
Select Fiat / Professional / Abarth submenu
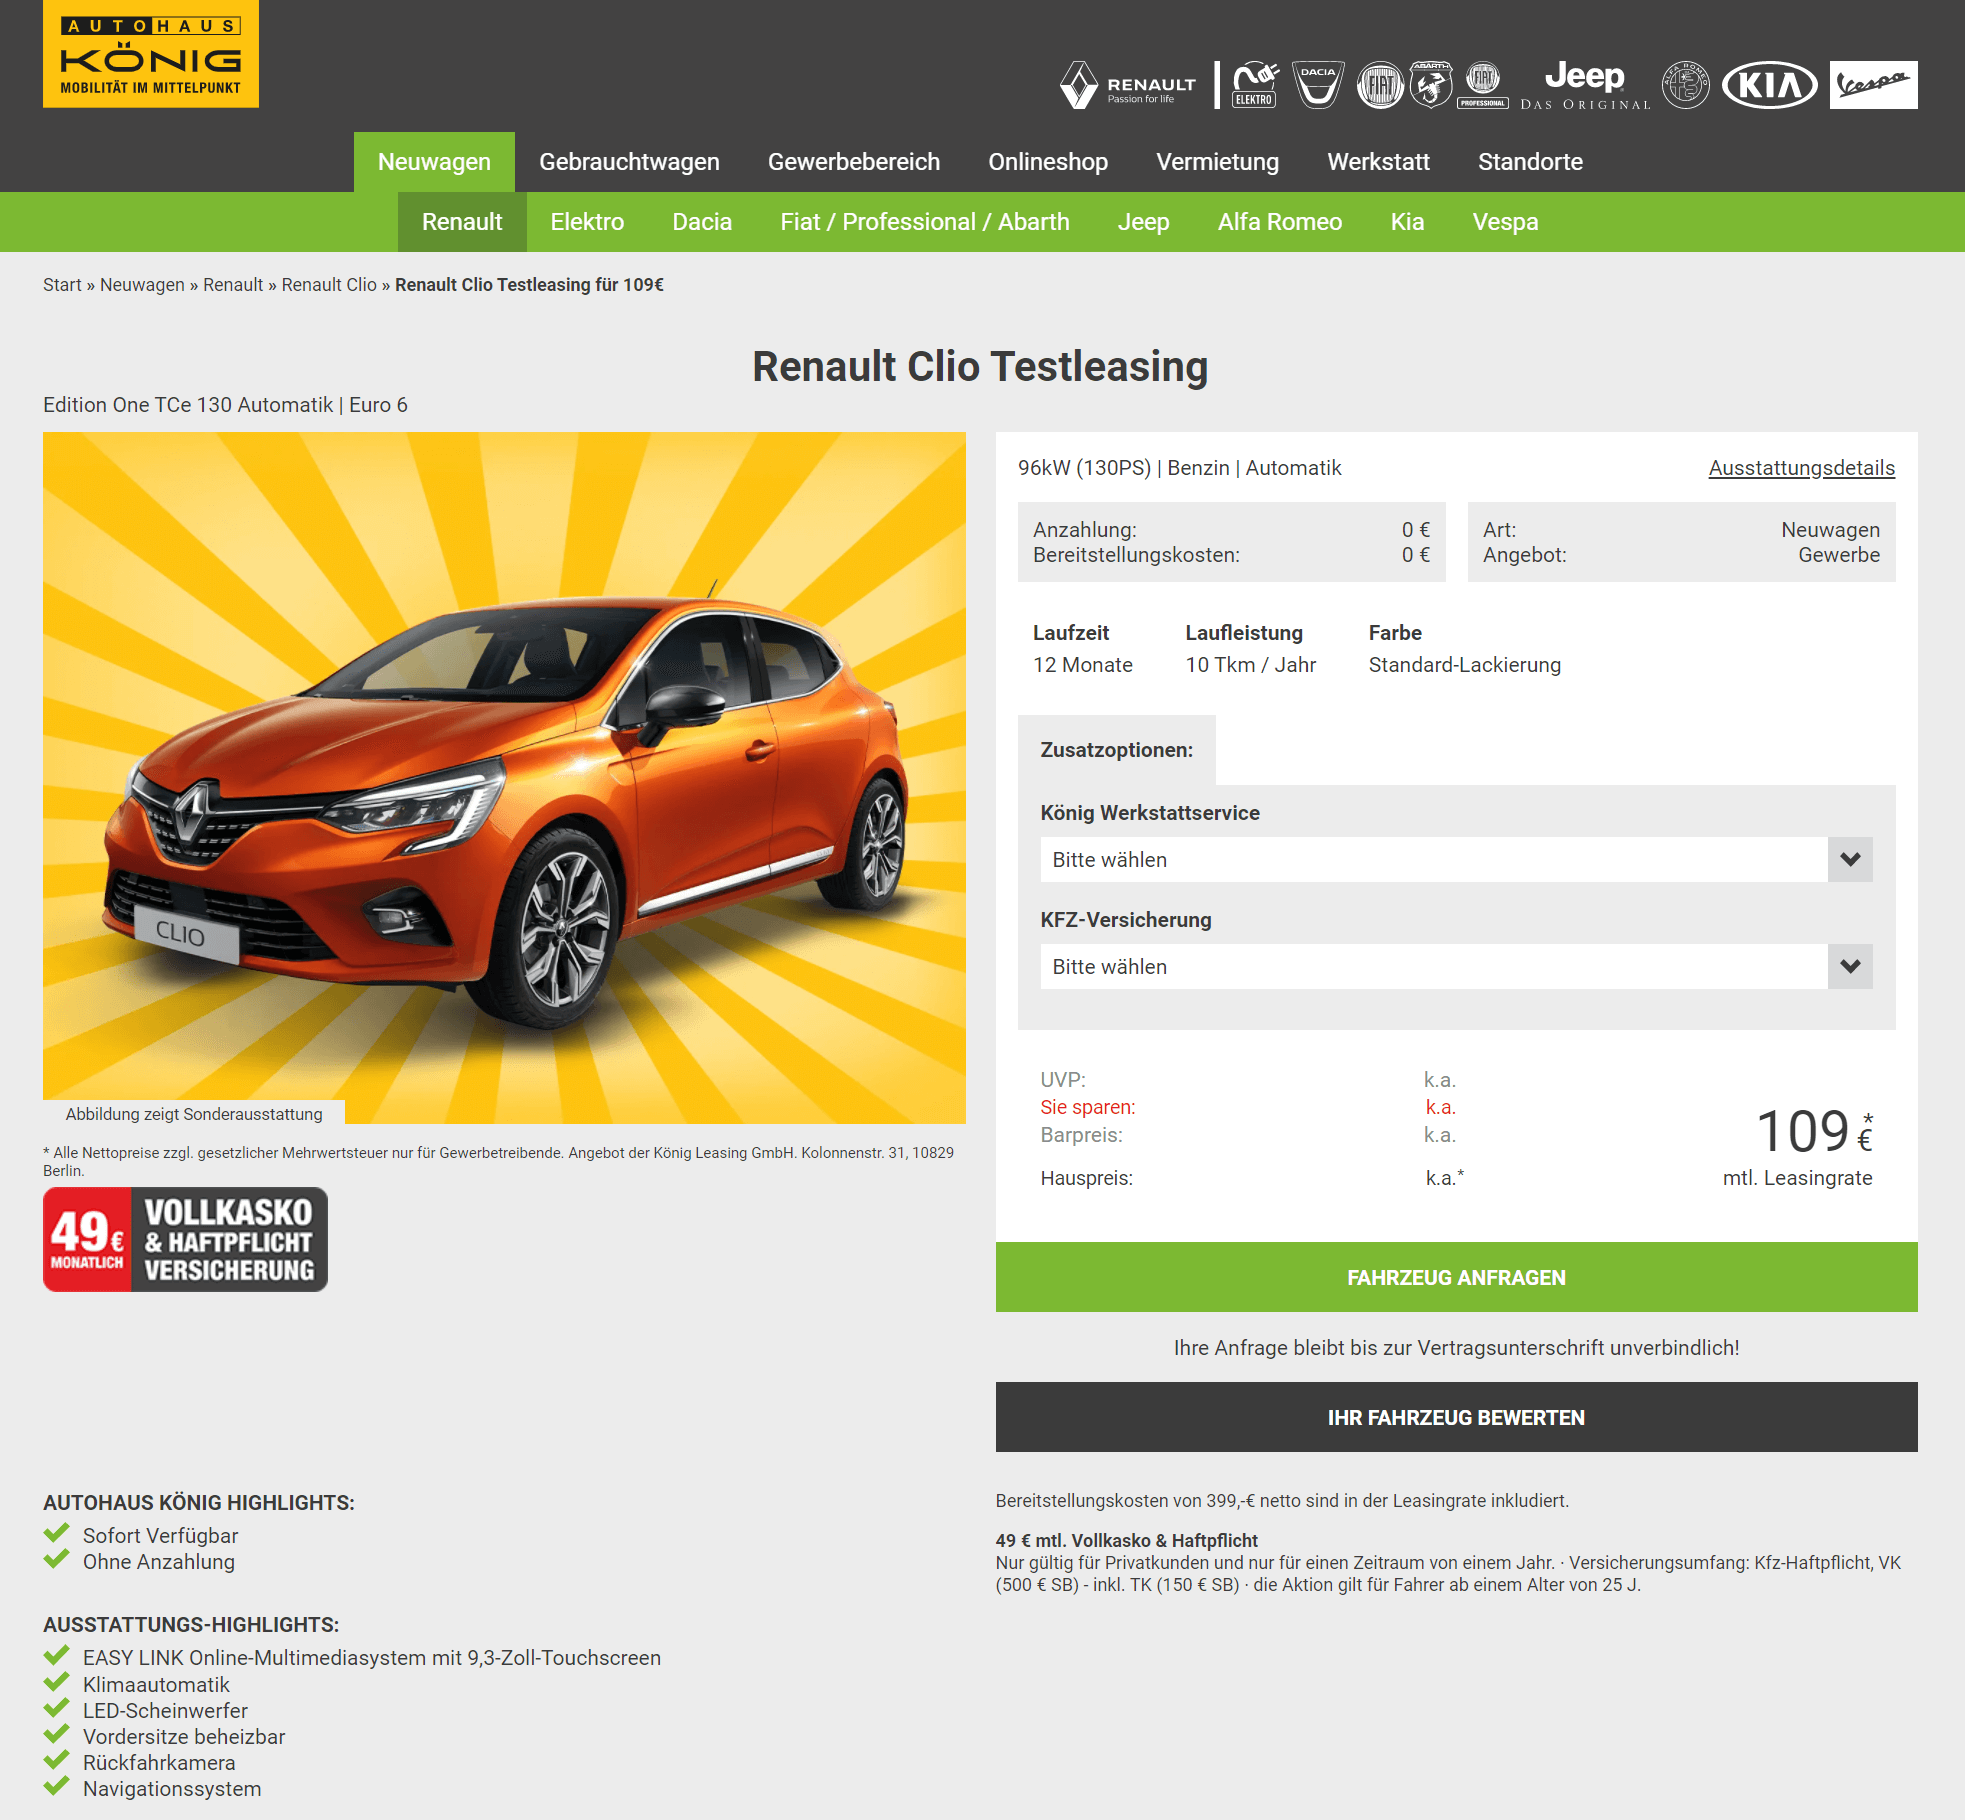925,222
